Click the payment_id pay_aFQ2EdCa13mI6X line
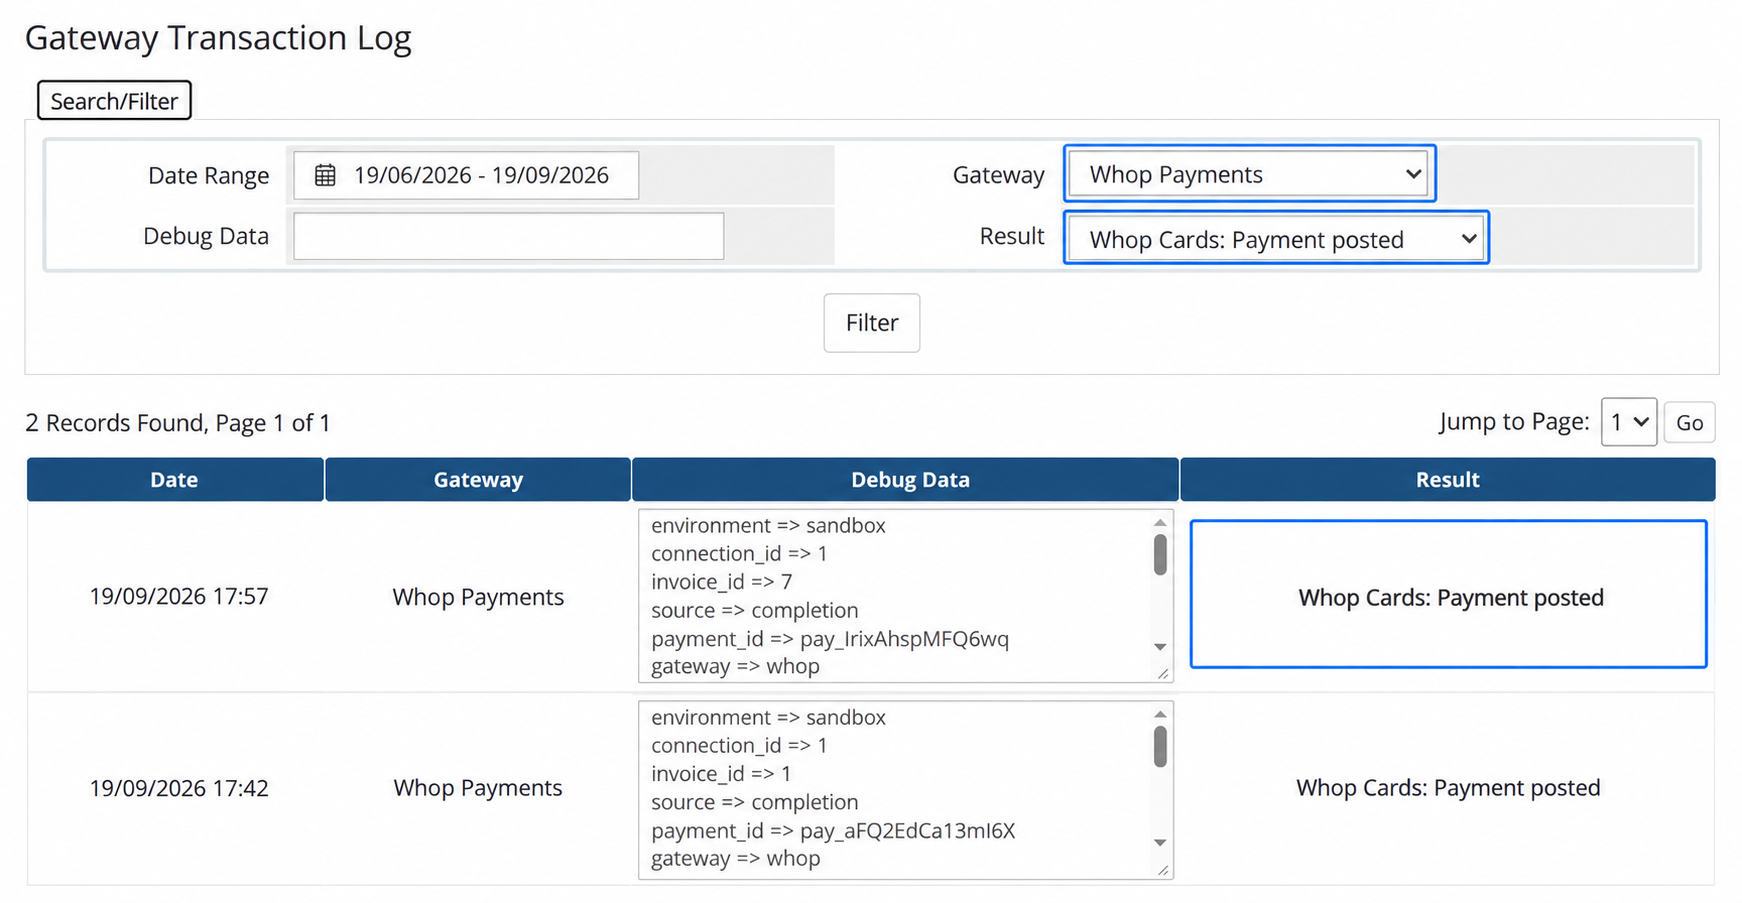 [x=833, y=831]
